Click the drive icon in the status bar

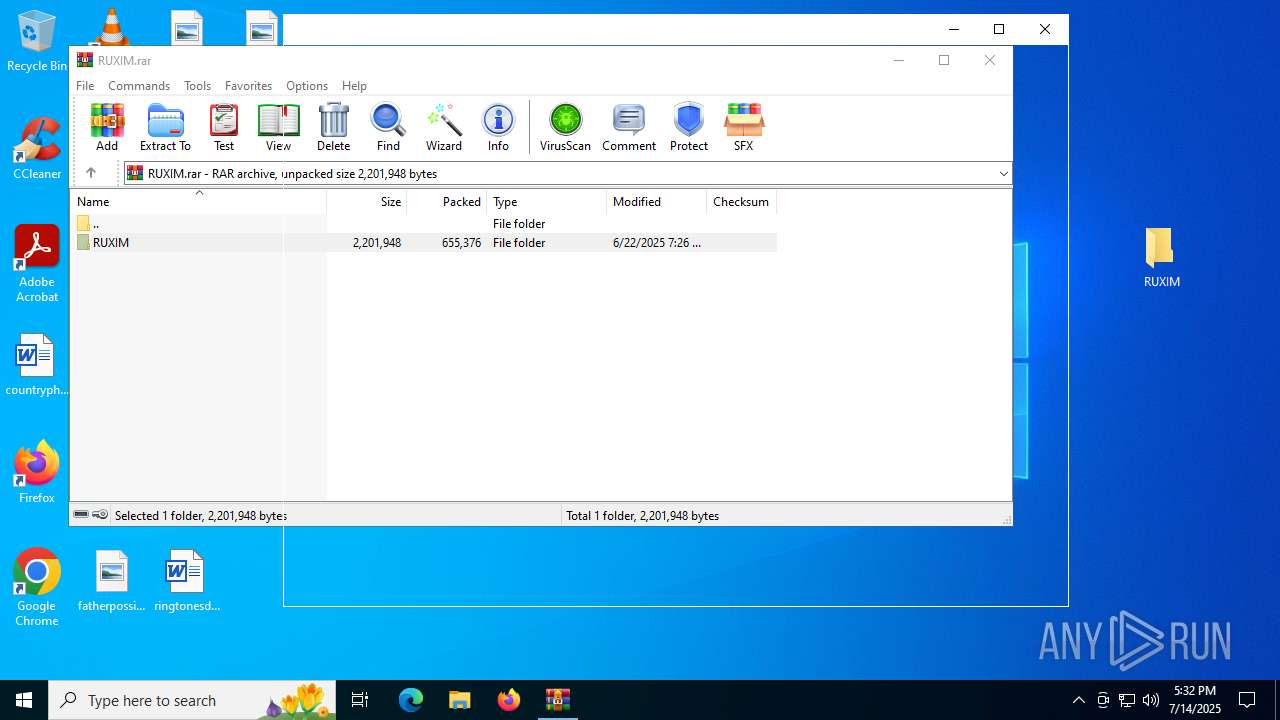click(81, 515)
